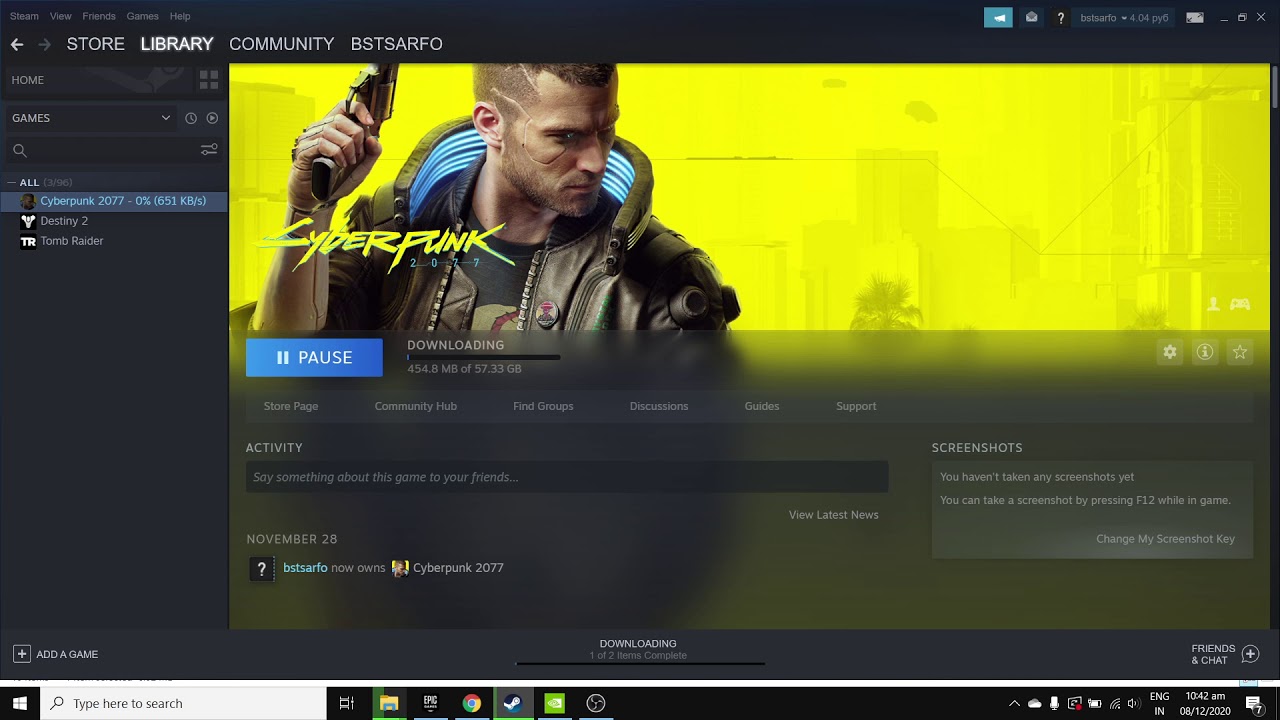
Task: Select Tomb Raider in game list
Action: click(x=114, y=241)
